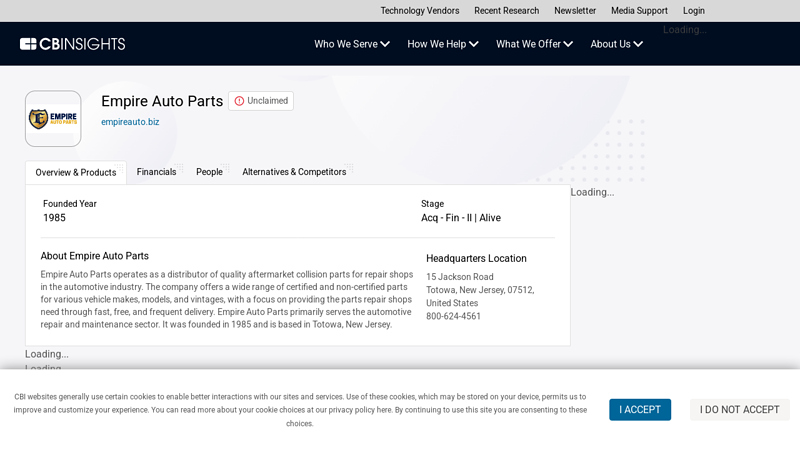The height and width of the screenshot is (450, 800).
Task: Open the What We Offer dropdown
Action: coord(534,44)
